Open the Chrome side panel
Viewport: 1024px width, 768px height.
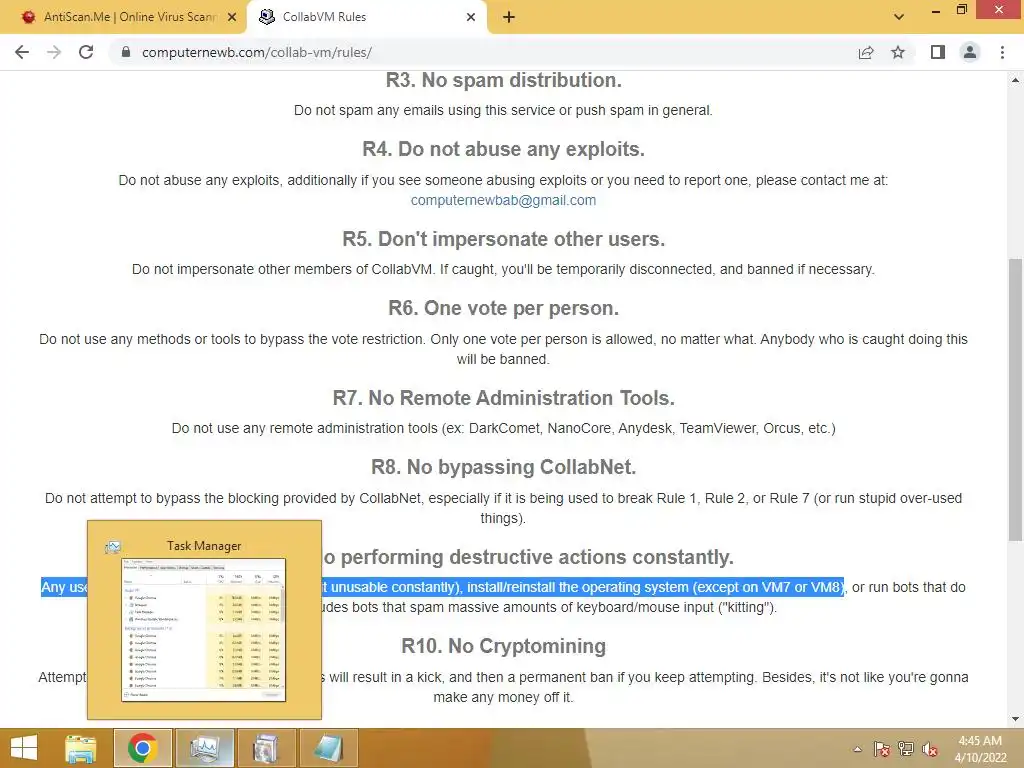(x=938, y=52)
